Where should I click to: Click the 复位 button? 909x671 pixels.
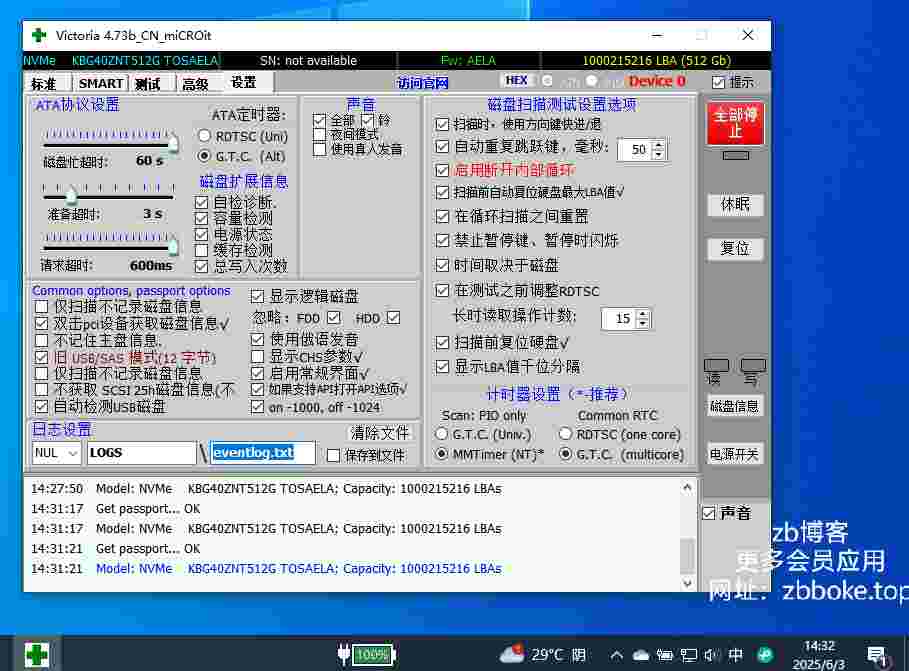coord(735,248)
